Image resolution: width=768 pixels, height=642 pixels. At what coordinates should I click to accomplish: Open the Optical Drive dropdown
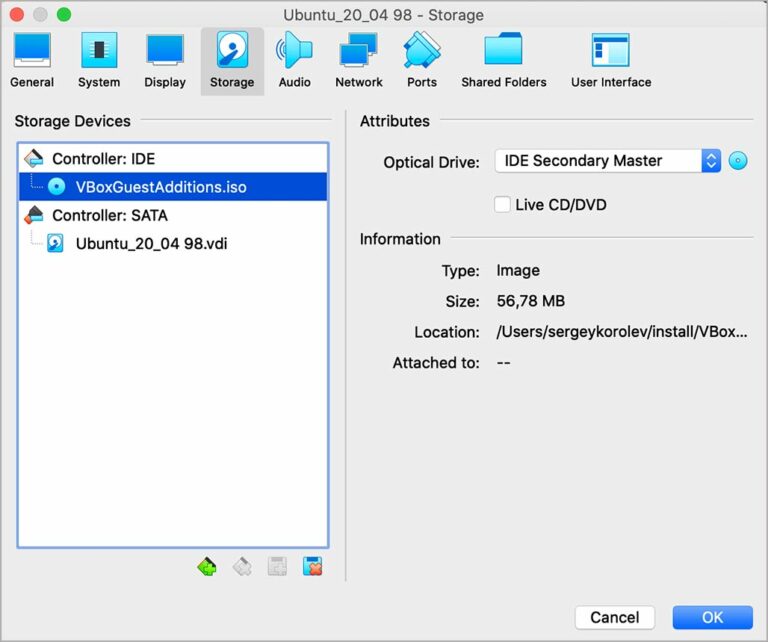[x=607, y=161]
